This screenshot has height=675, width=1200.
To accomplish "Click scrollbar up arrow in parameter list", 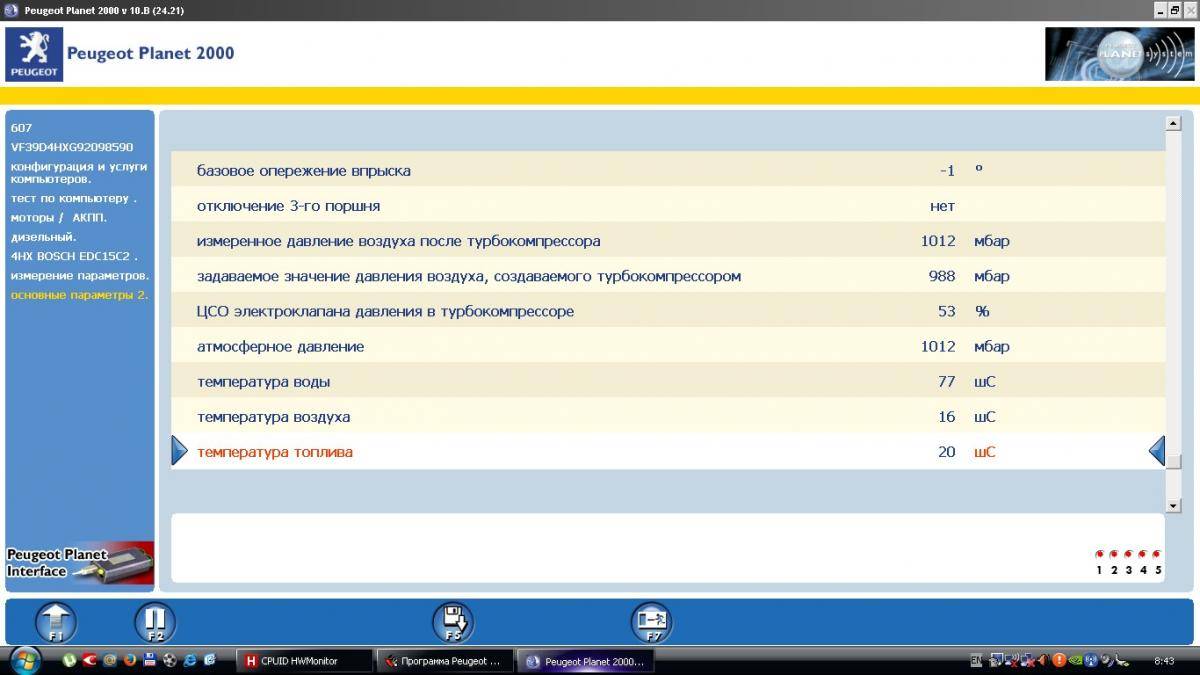I will point(1173,124).
